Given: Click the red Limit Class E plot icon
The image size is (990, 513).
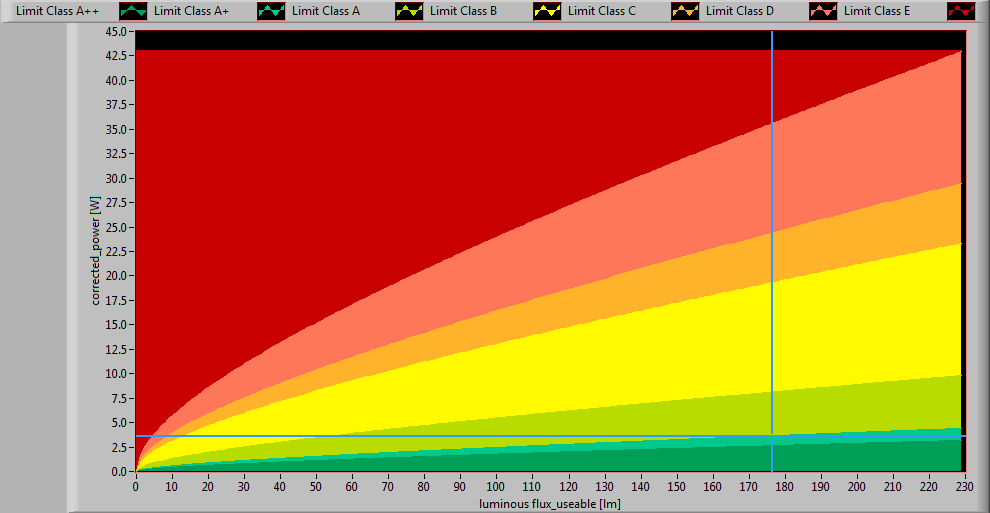Looking at the screenshot, I should point(961,11).
